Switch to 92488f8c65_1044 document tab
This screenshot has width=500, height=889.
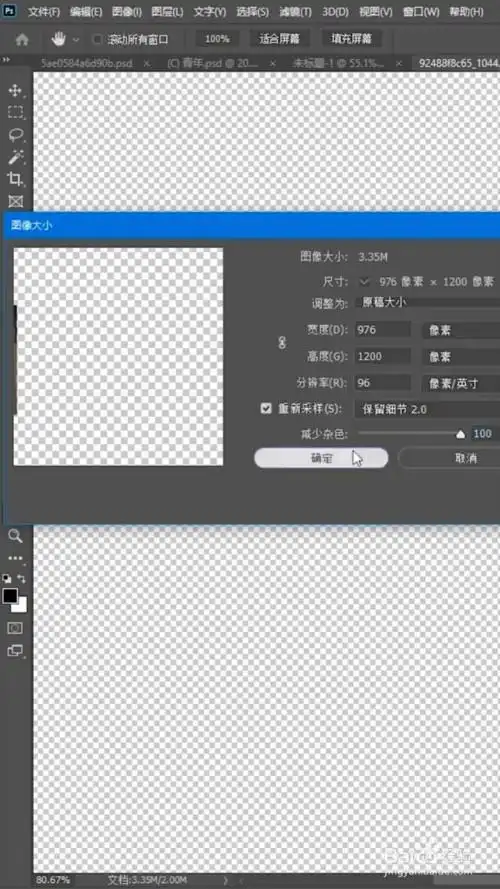pyautogui.click(x=459, y=64)
